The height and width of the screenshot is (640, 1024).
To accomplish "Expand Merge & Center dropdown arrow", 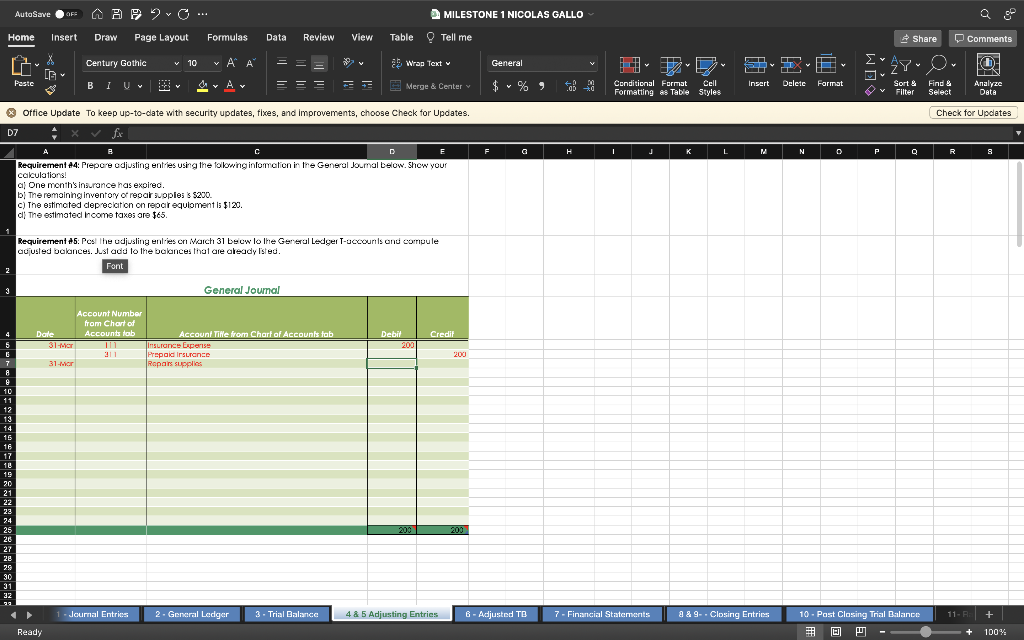I will 468,86.
